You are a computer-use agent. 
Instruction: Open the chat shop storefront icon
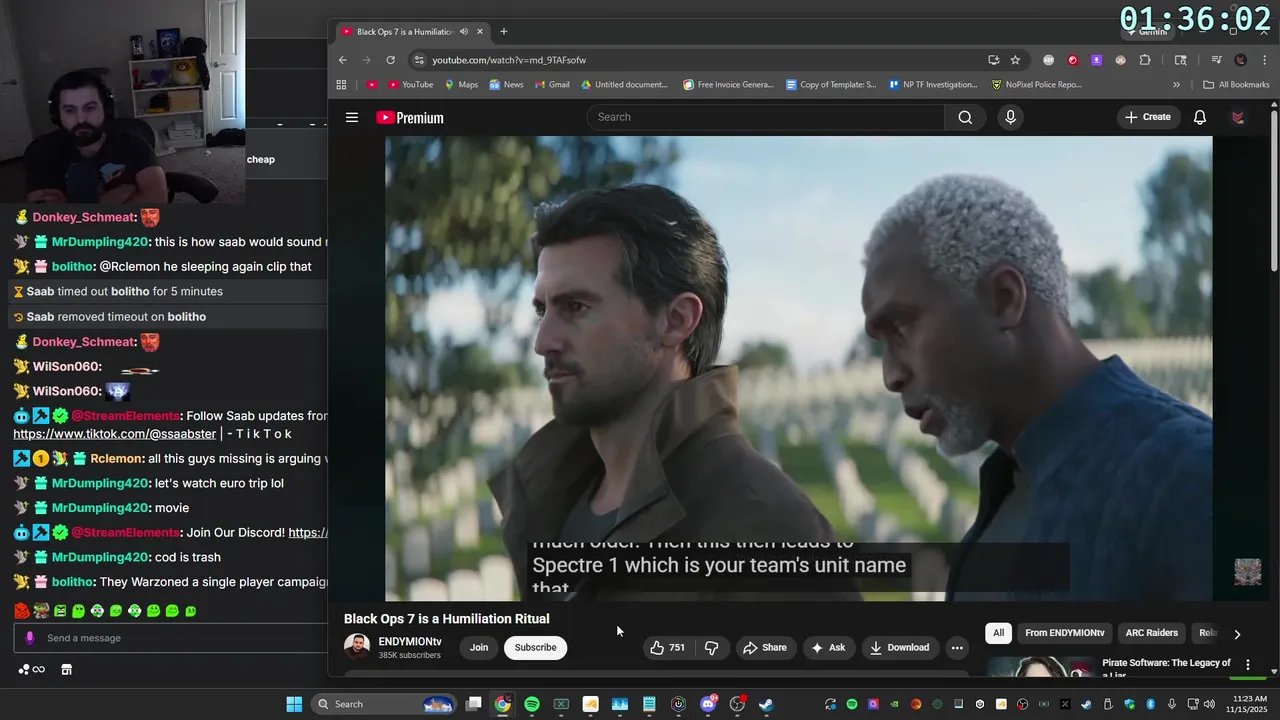(66, 670)
